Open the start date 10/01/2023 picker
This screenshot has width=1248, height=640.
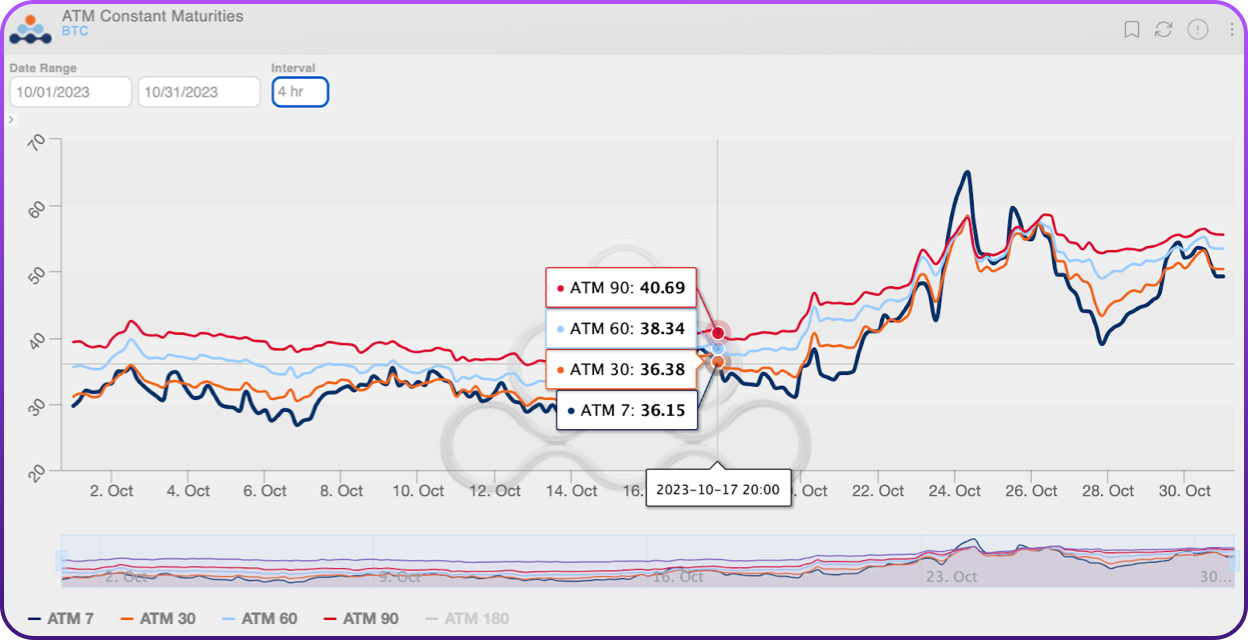coord(70,92)
